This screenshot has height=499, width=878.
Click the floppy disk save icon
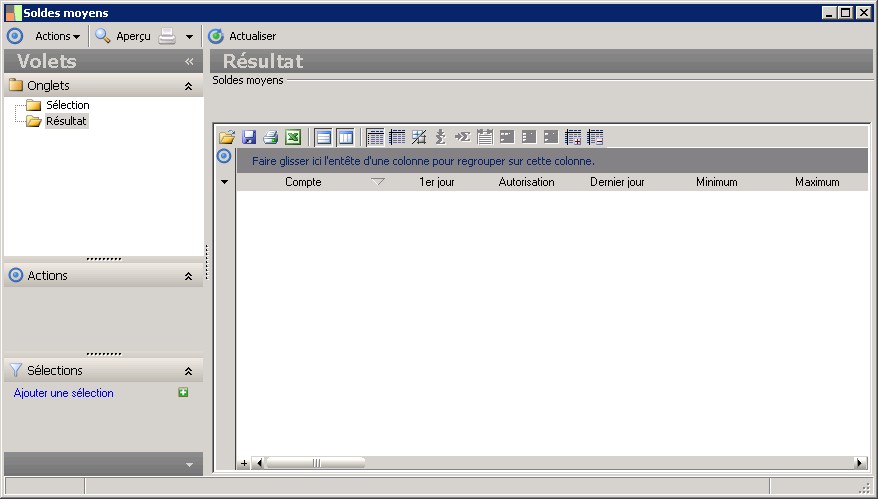click(x=249, y=137)
